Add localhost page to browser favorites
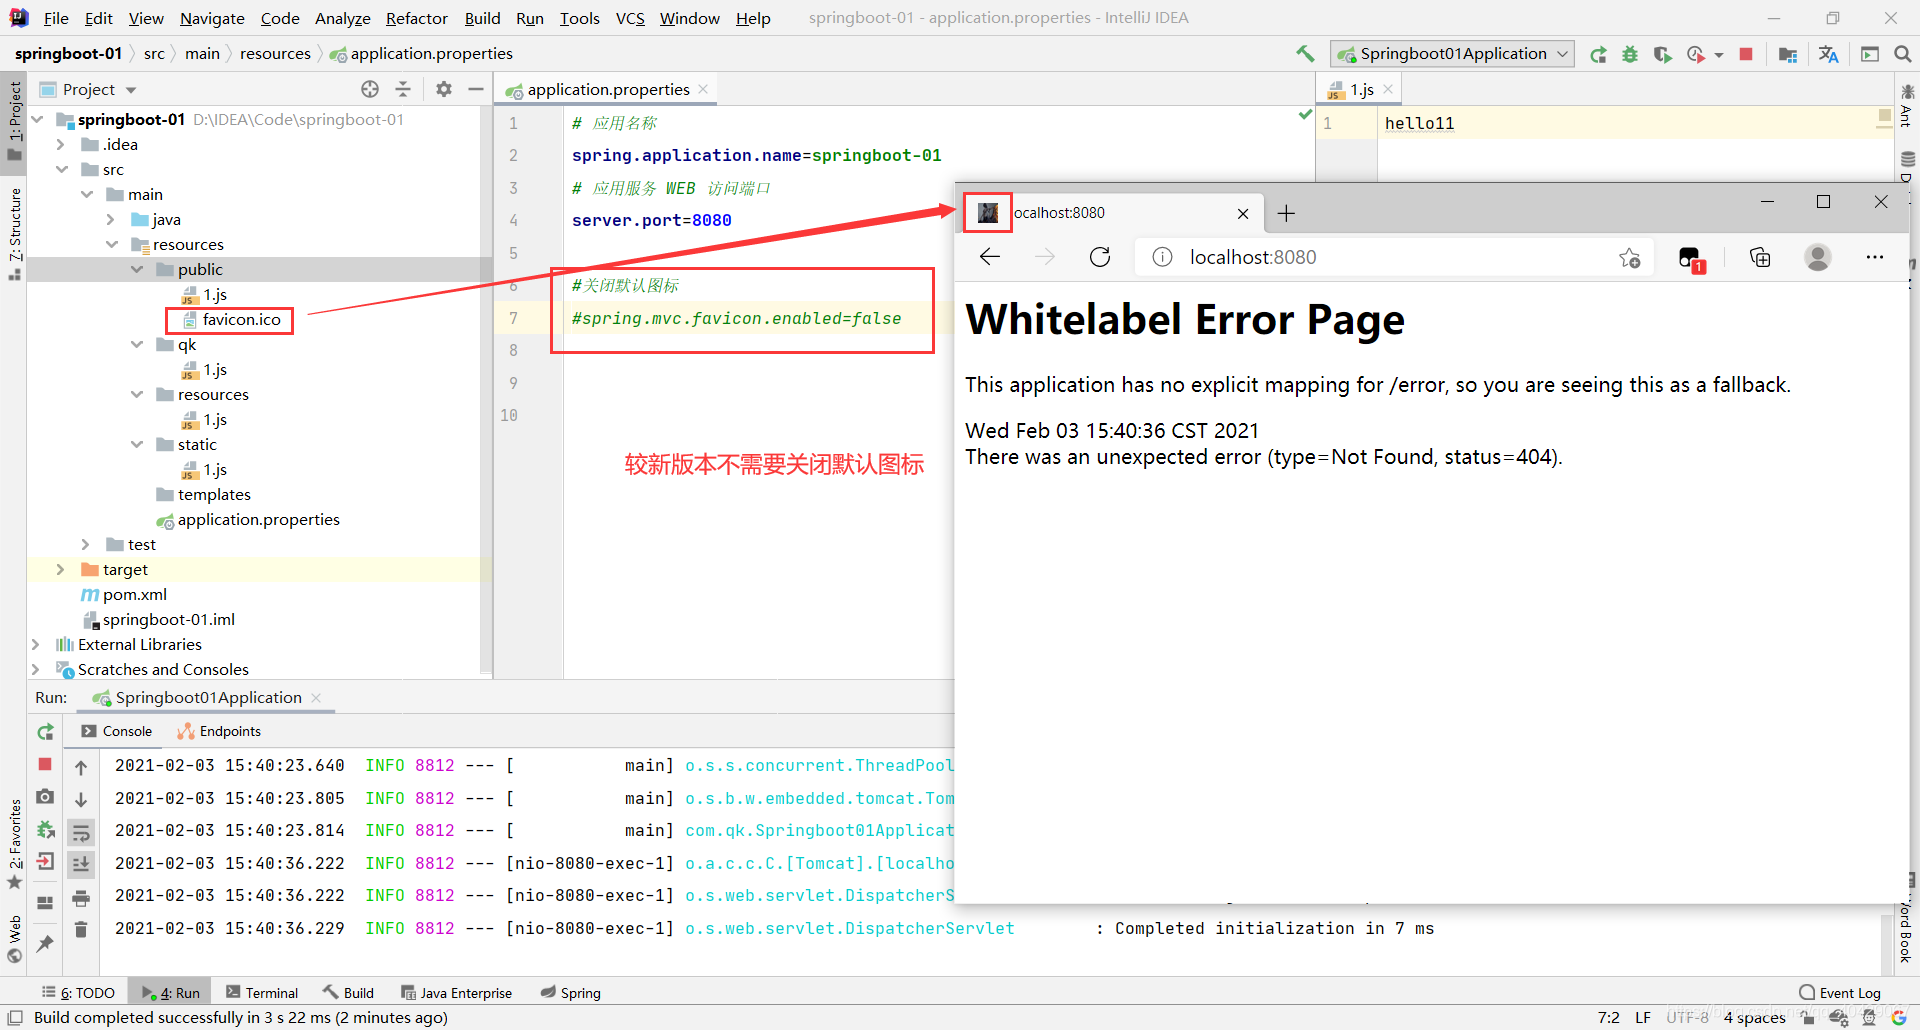This screenshot has height=1030, width=1920. coord(1629,258)
